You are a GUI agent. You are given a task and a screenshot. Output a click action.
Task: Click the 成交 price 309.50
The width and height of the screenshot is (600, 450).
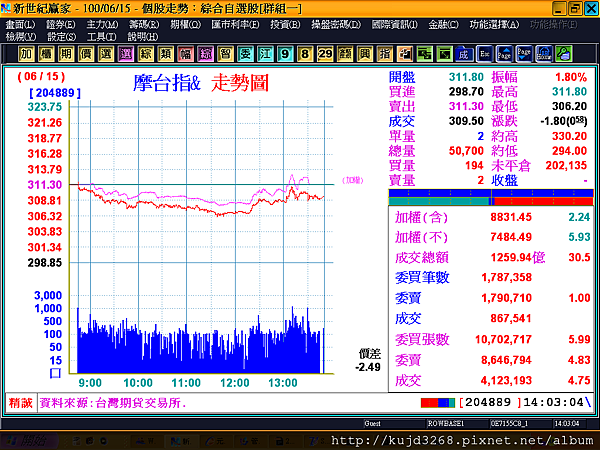pos(466,121)
